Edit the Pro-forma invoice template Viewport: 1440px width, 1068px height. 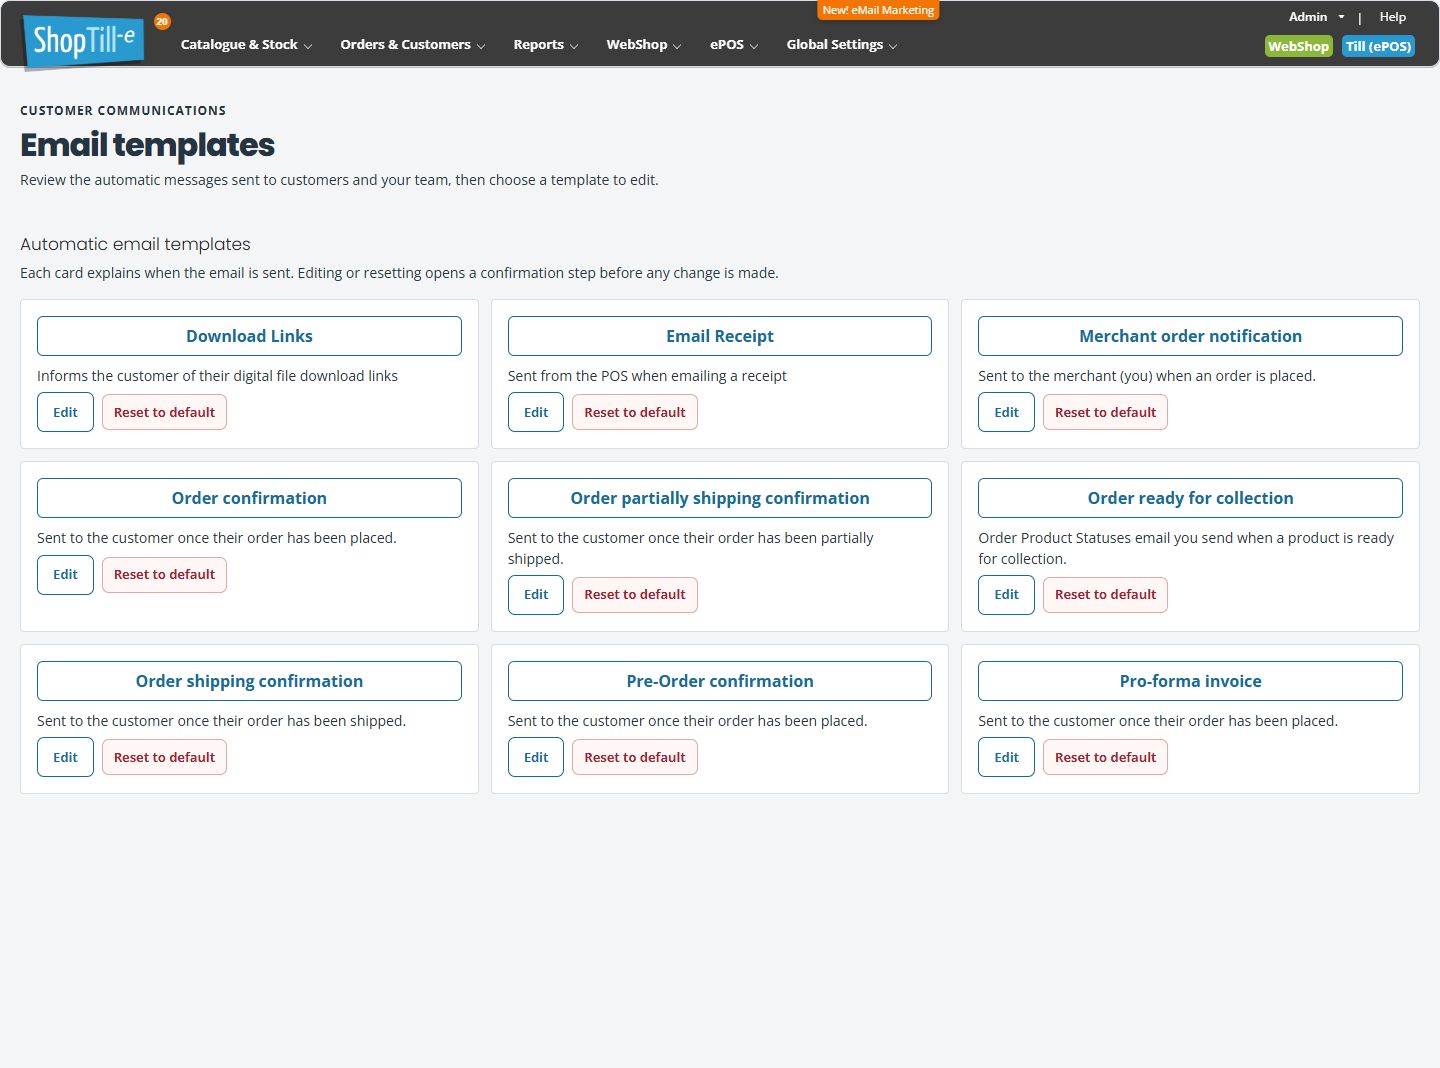[1006, 757]
